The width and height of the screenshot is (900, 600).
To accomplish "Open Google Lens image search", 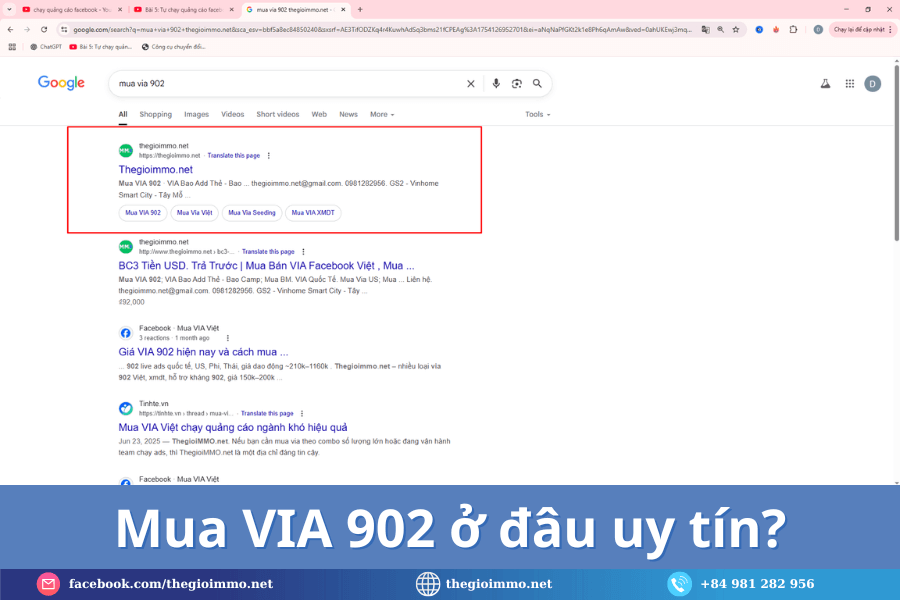I will pyautogui.click(x=517, y=84).
